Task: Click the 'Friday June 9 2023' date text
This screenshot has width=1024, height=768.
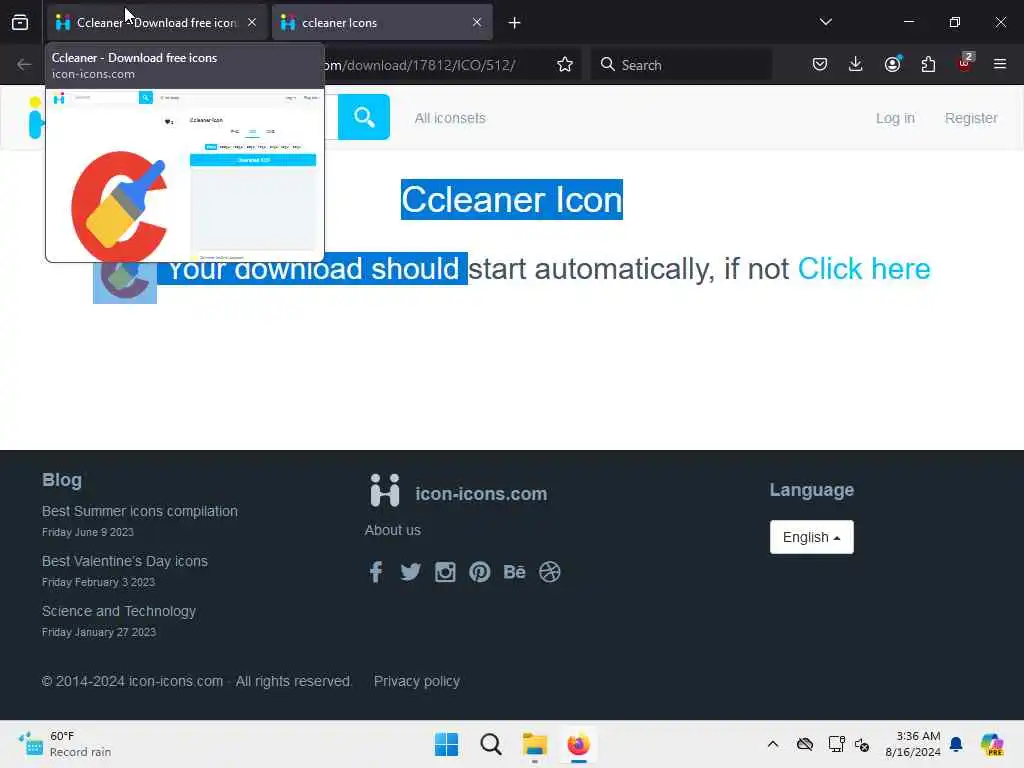Action: click(x=88, y=532)
